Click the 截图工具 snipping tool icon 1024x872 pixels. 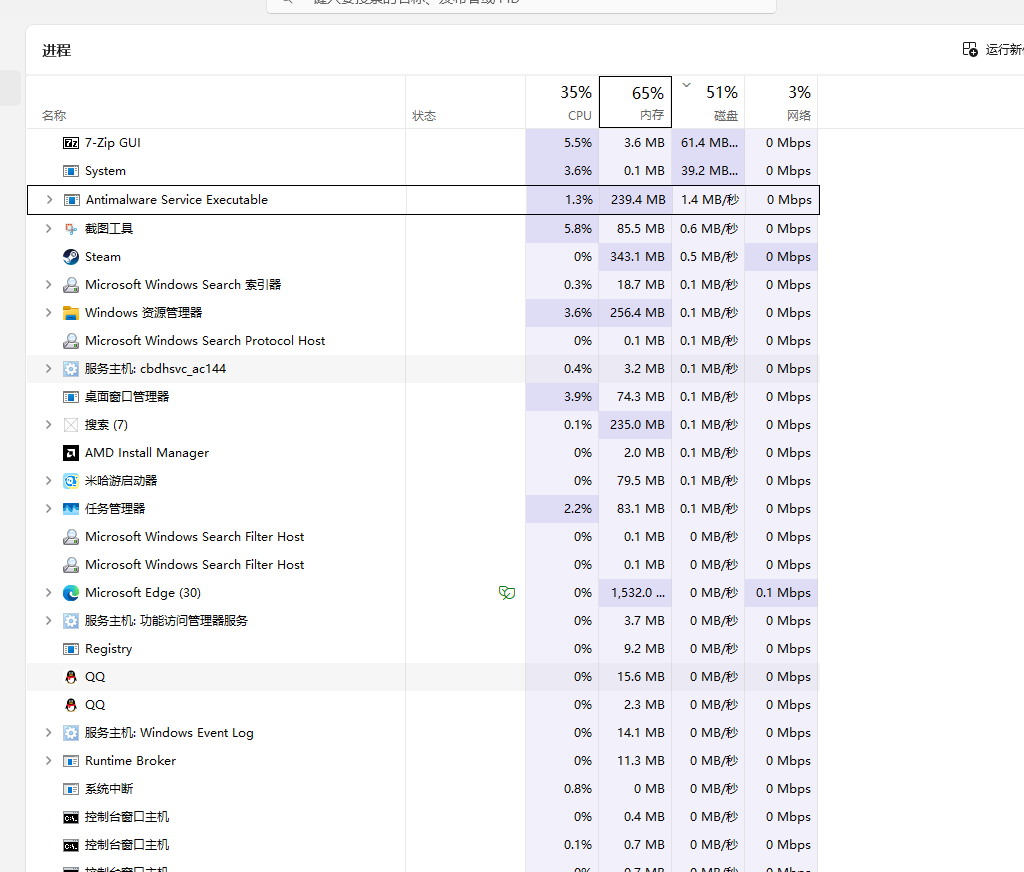point(71,229)
